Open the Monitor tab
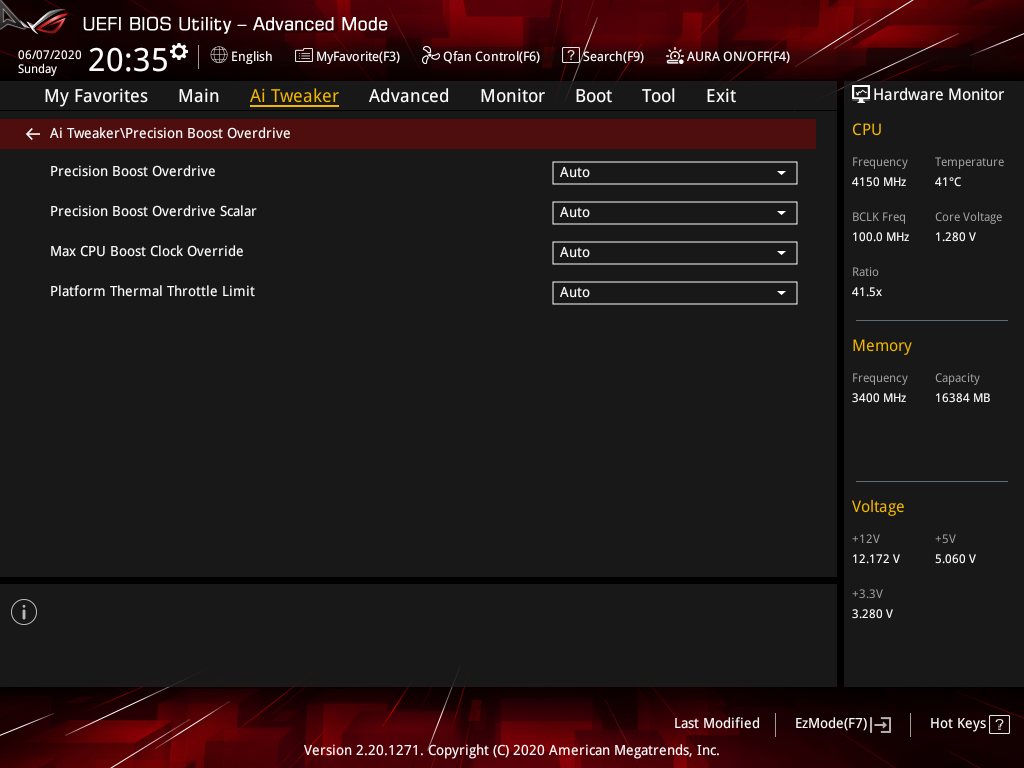Image resolution: width=1024 pixels, height=768 pixels. (x=513, y=96)
